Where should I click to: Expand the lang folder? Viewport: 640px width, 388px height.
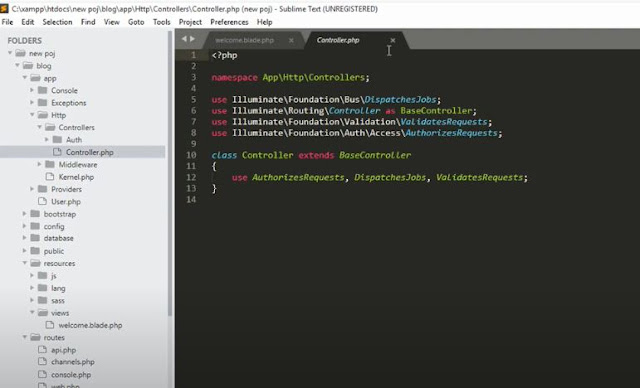click(x=32, y=288)
